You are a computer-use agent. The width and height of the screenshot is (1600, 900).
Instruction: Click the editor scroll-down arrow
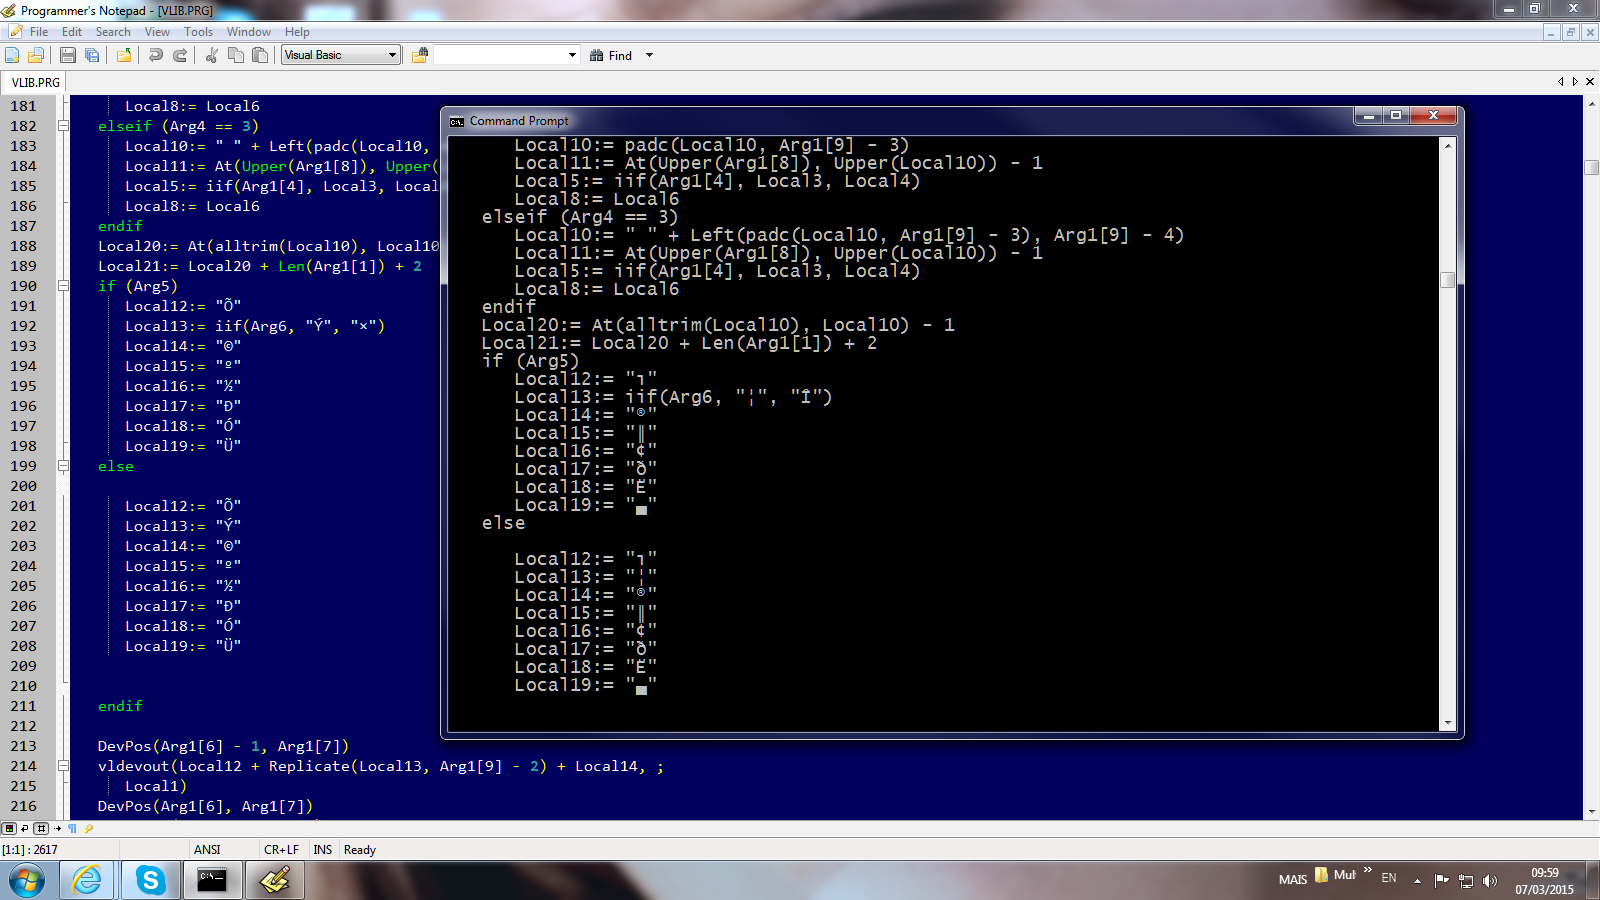coord(1592,812)
